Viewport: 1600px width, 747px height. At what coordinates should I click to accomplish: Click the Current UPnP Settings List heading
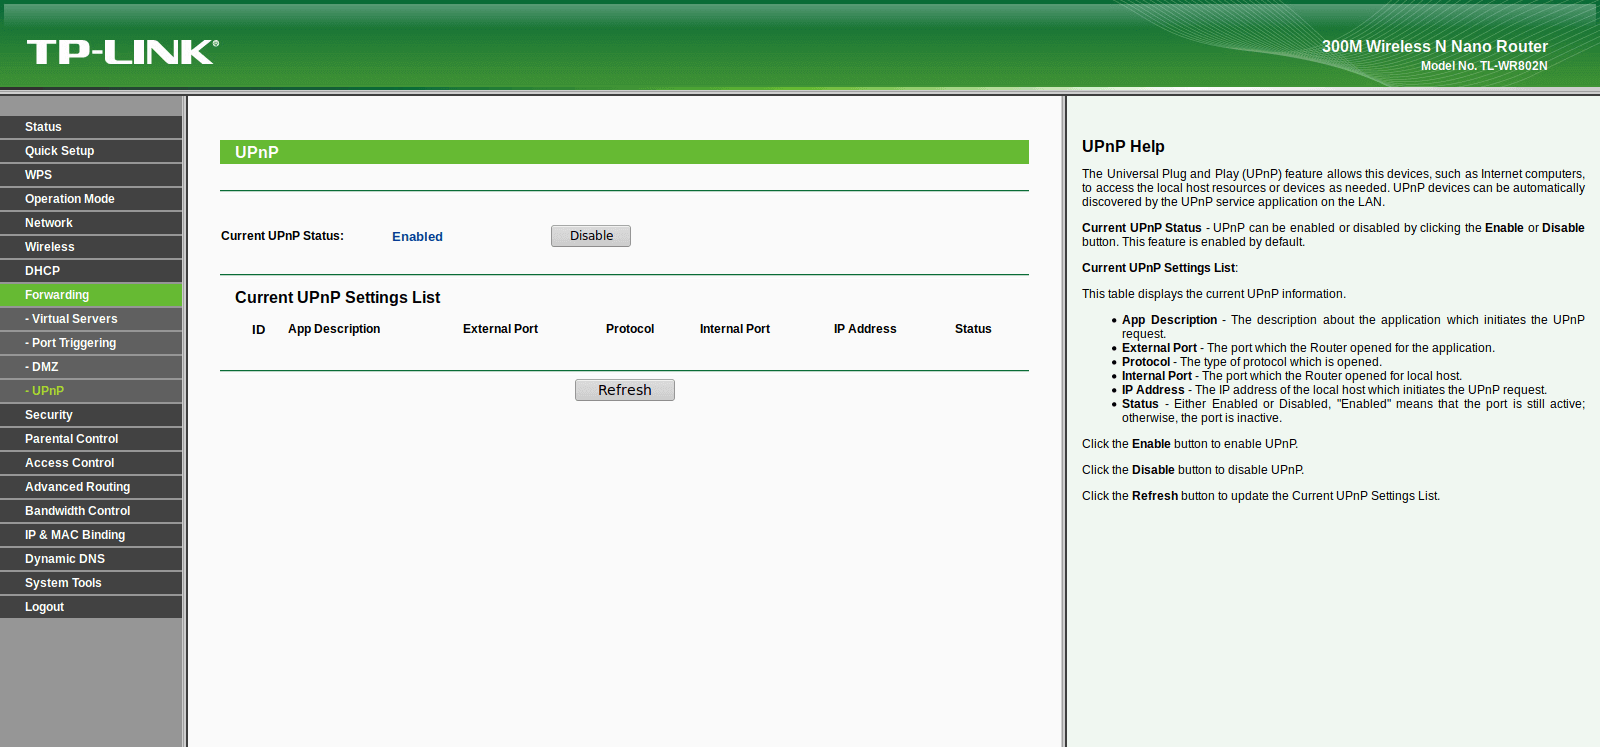[x=337, y=298]
